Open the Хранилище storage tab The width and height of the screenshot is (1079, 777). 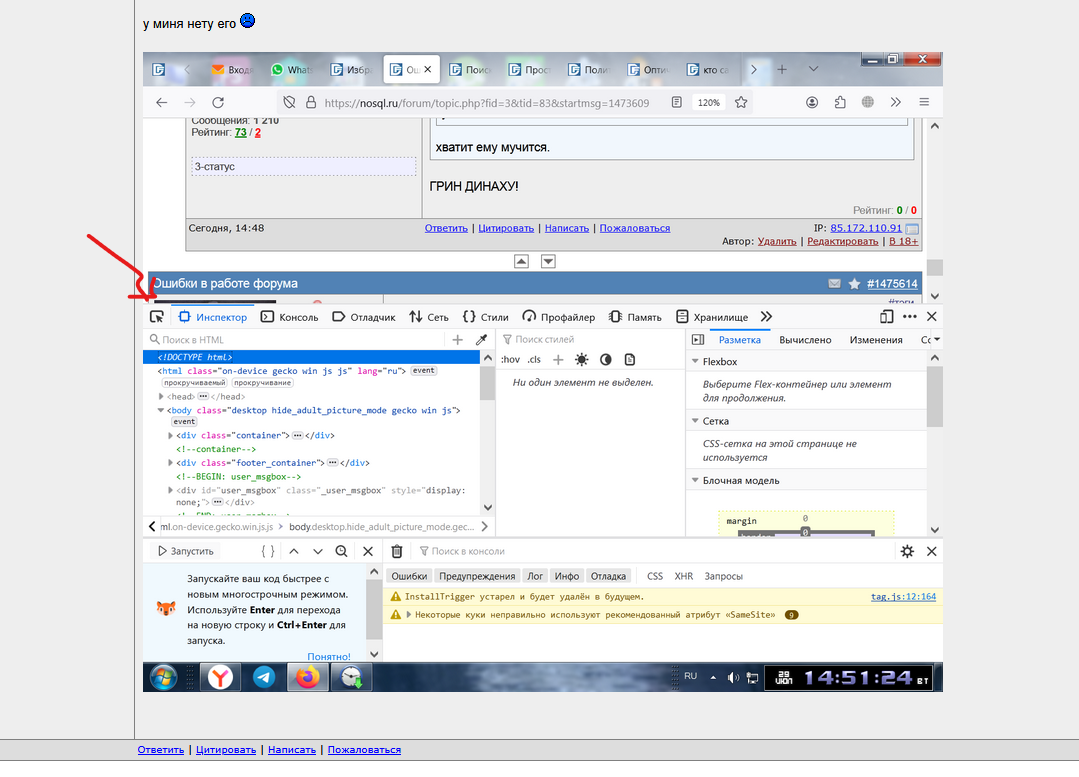pos(712,317)
